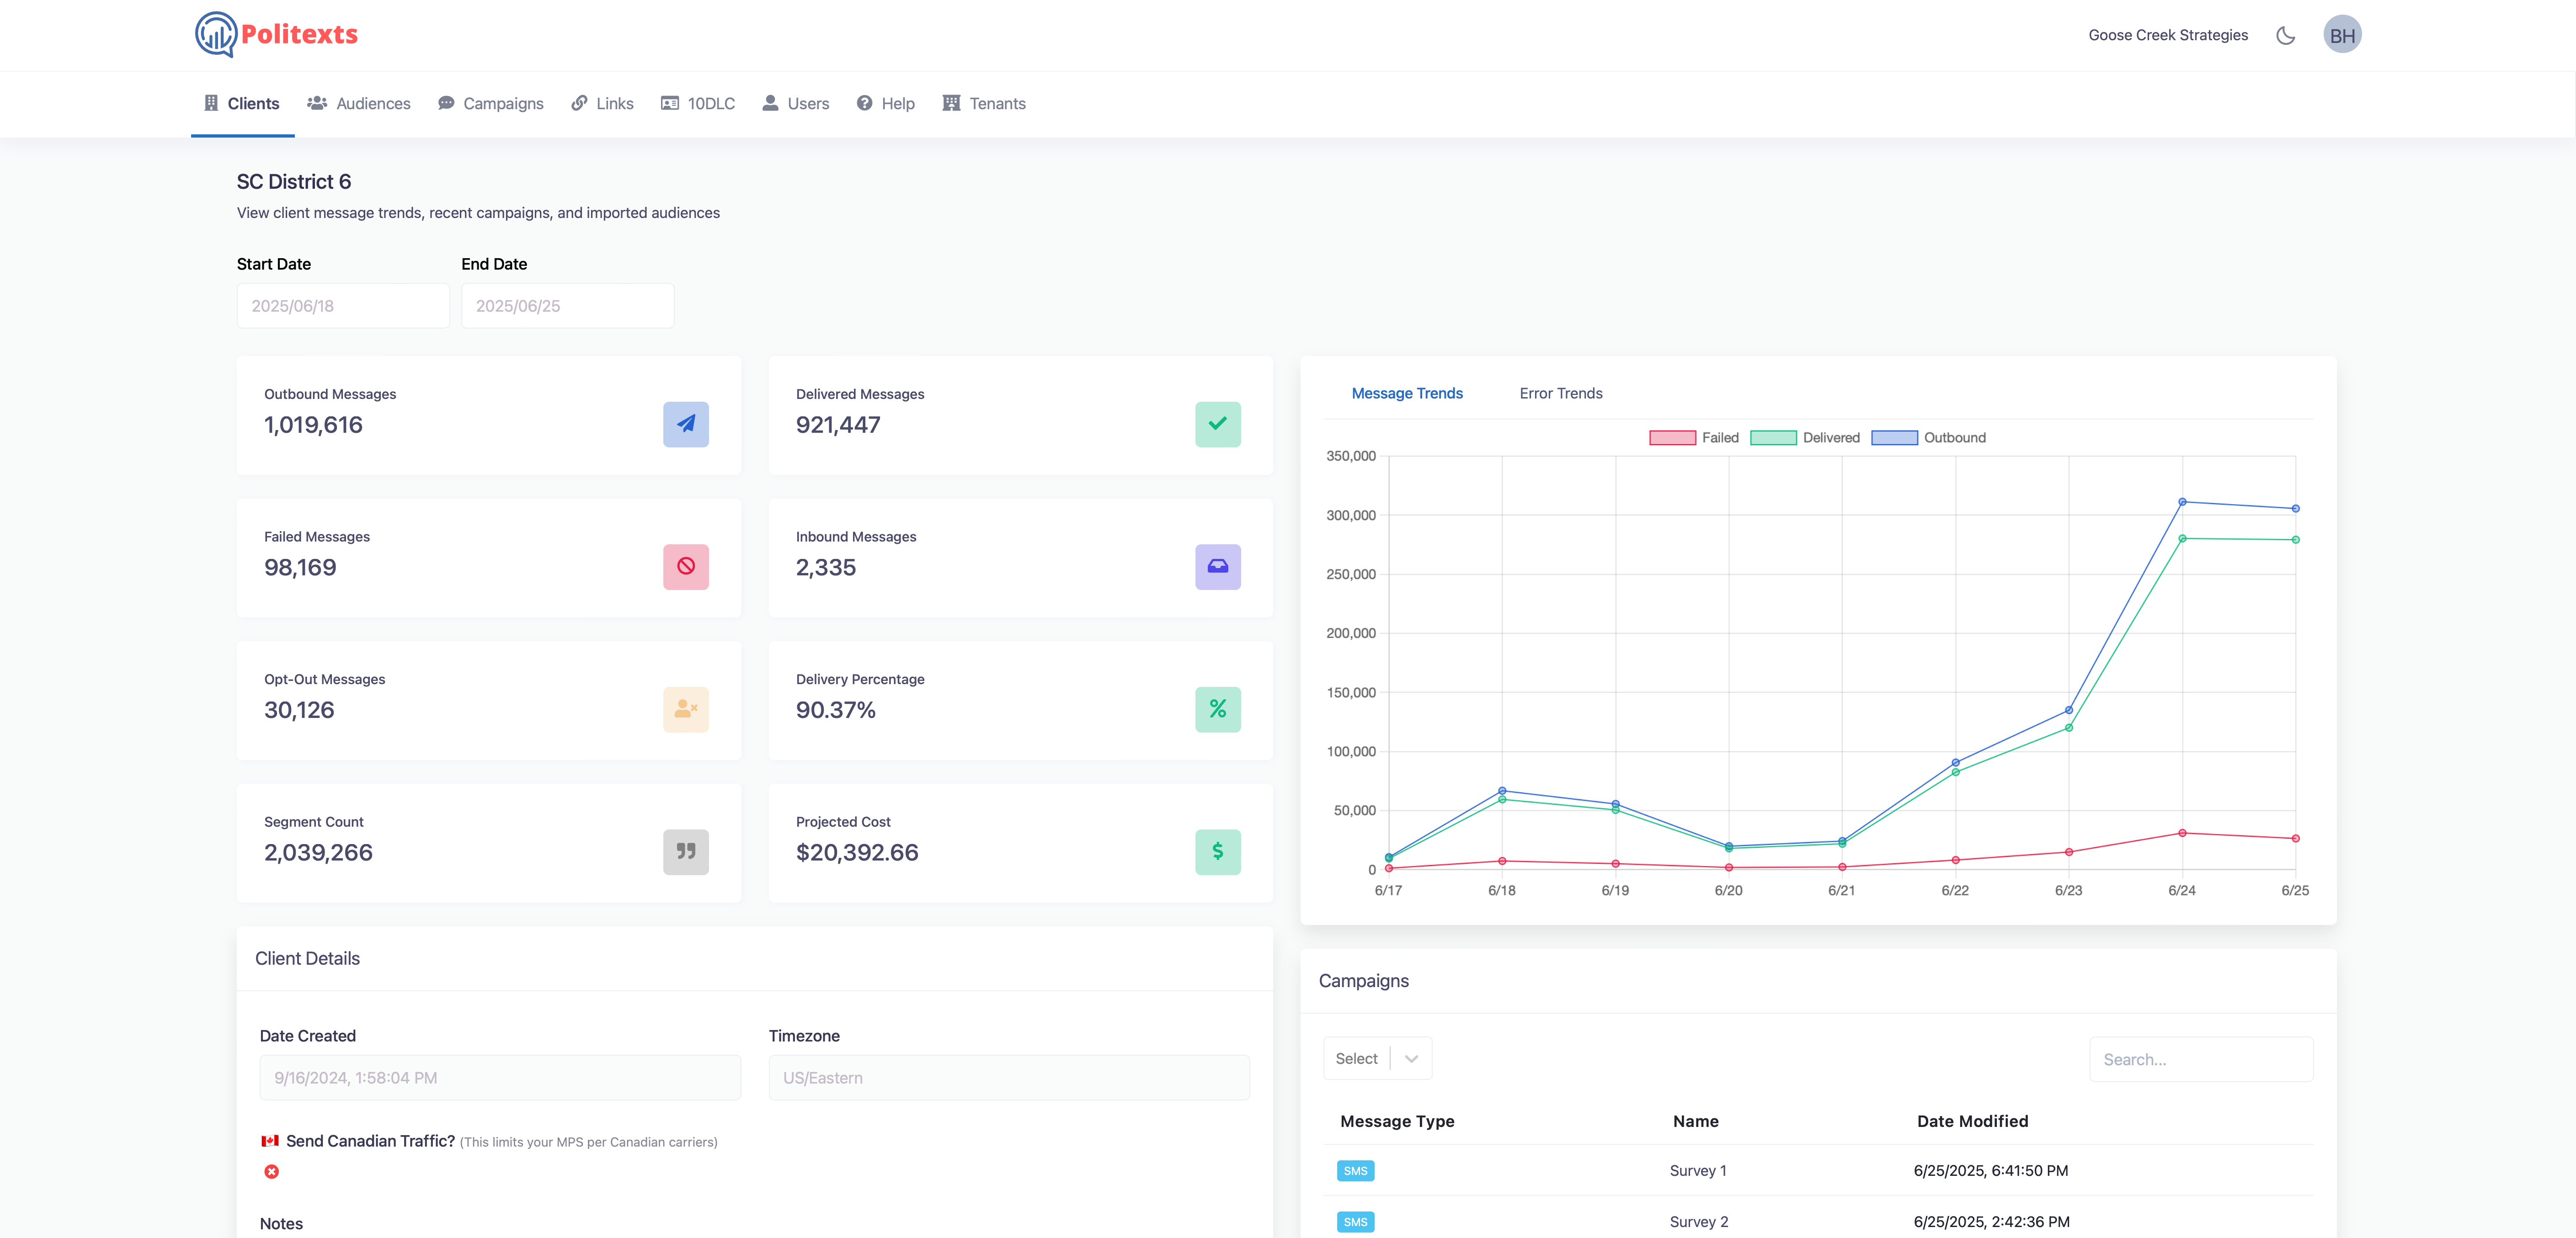Viewport: 2576px width, 1238px height.
Task: Select the Message Trends chart tab
Action: [x=1407, y=393]
